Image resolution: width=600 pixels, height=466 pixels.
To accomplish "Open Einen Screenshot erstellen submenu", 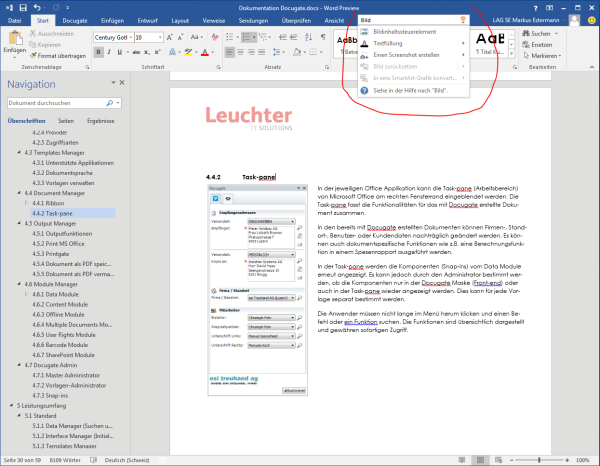I will point(413,55).
